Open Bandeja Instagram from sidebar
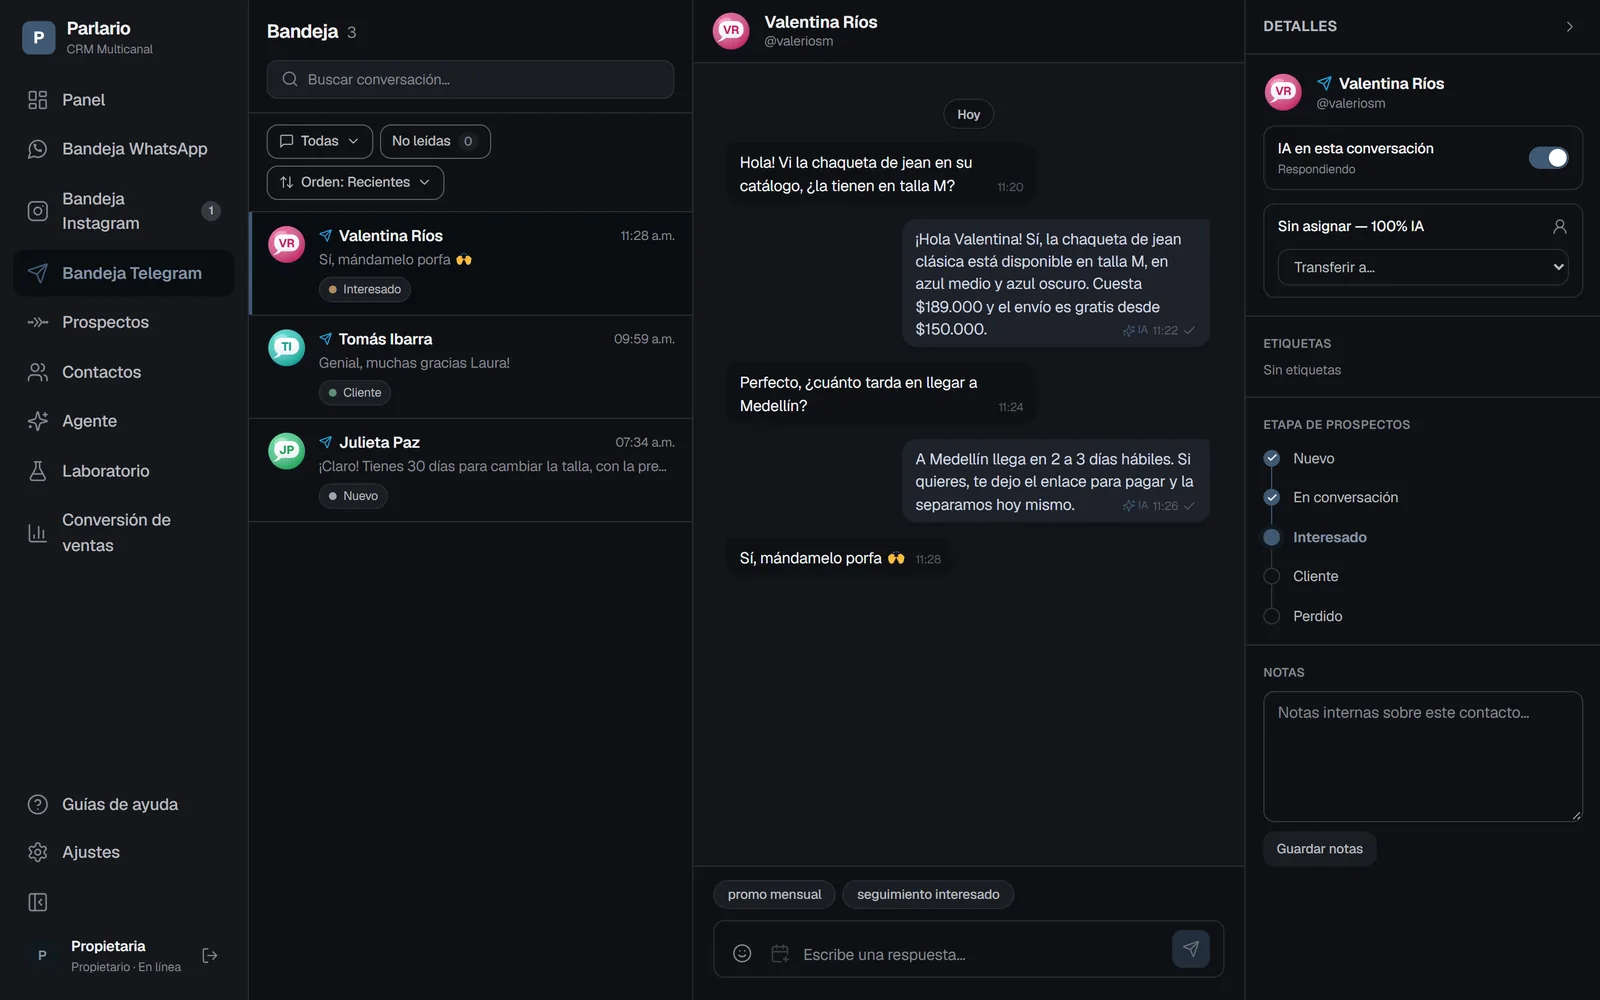The image size is (1600, 1000). pos(123,211)
